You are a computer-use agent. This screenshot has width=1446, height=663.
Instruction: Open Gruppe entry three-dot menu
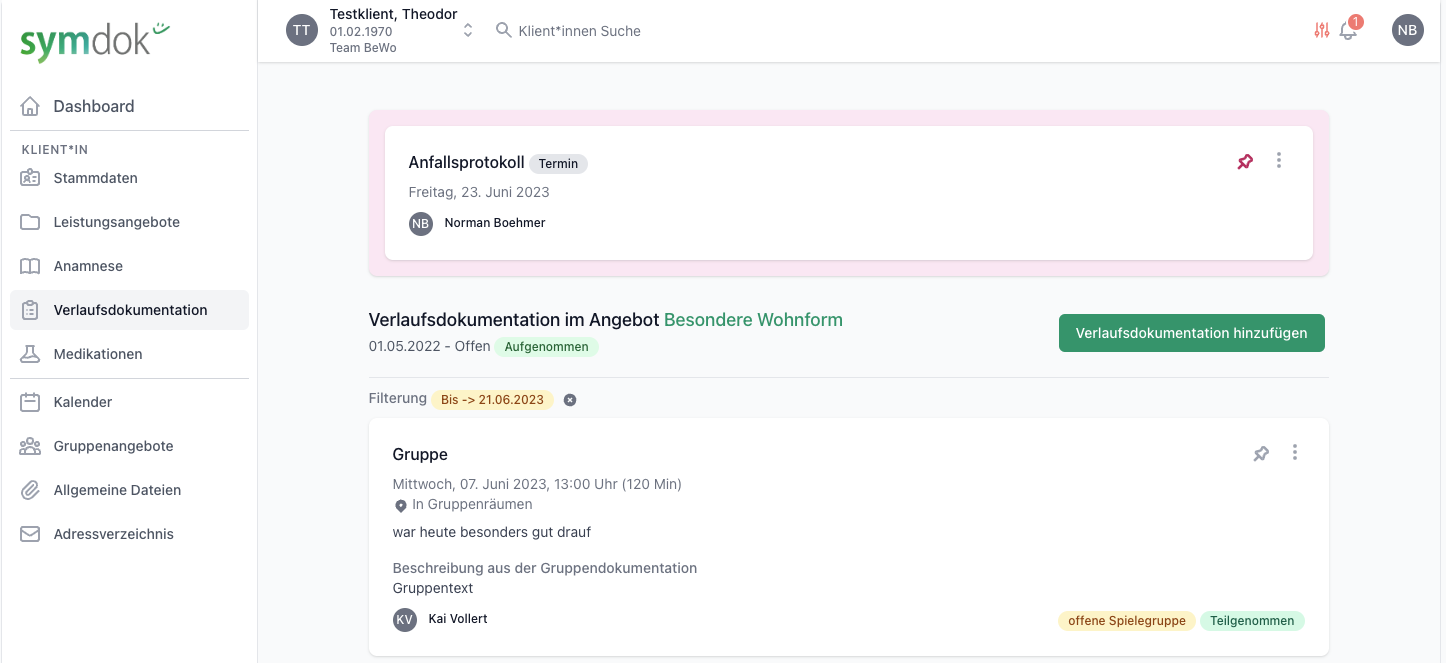pyautogui.click(x=1295, y=452)
